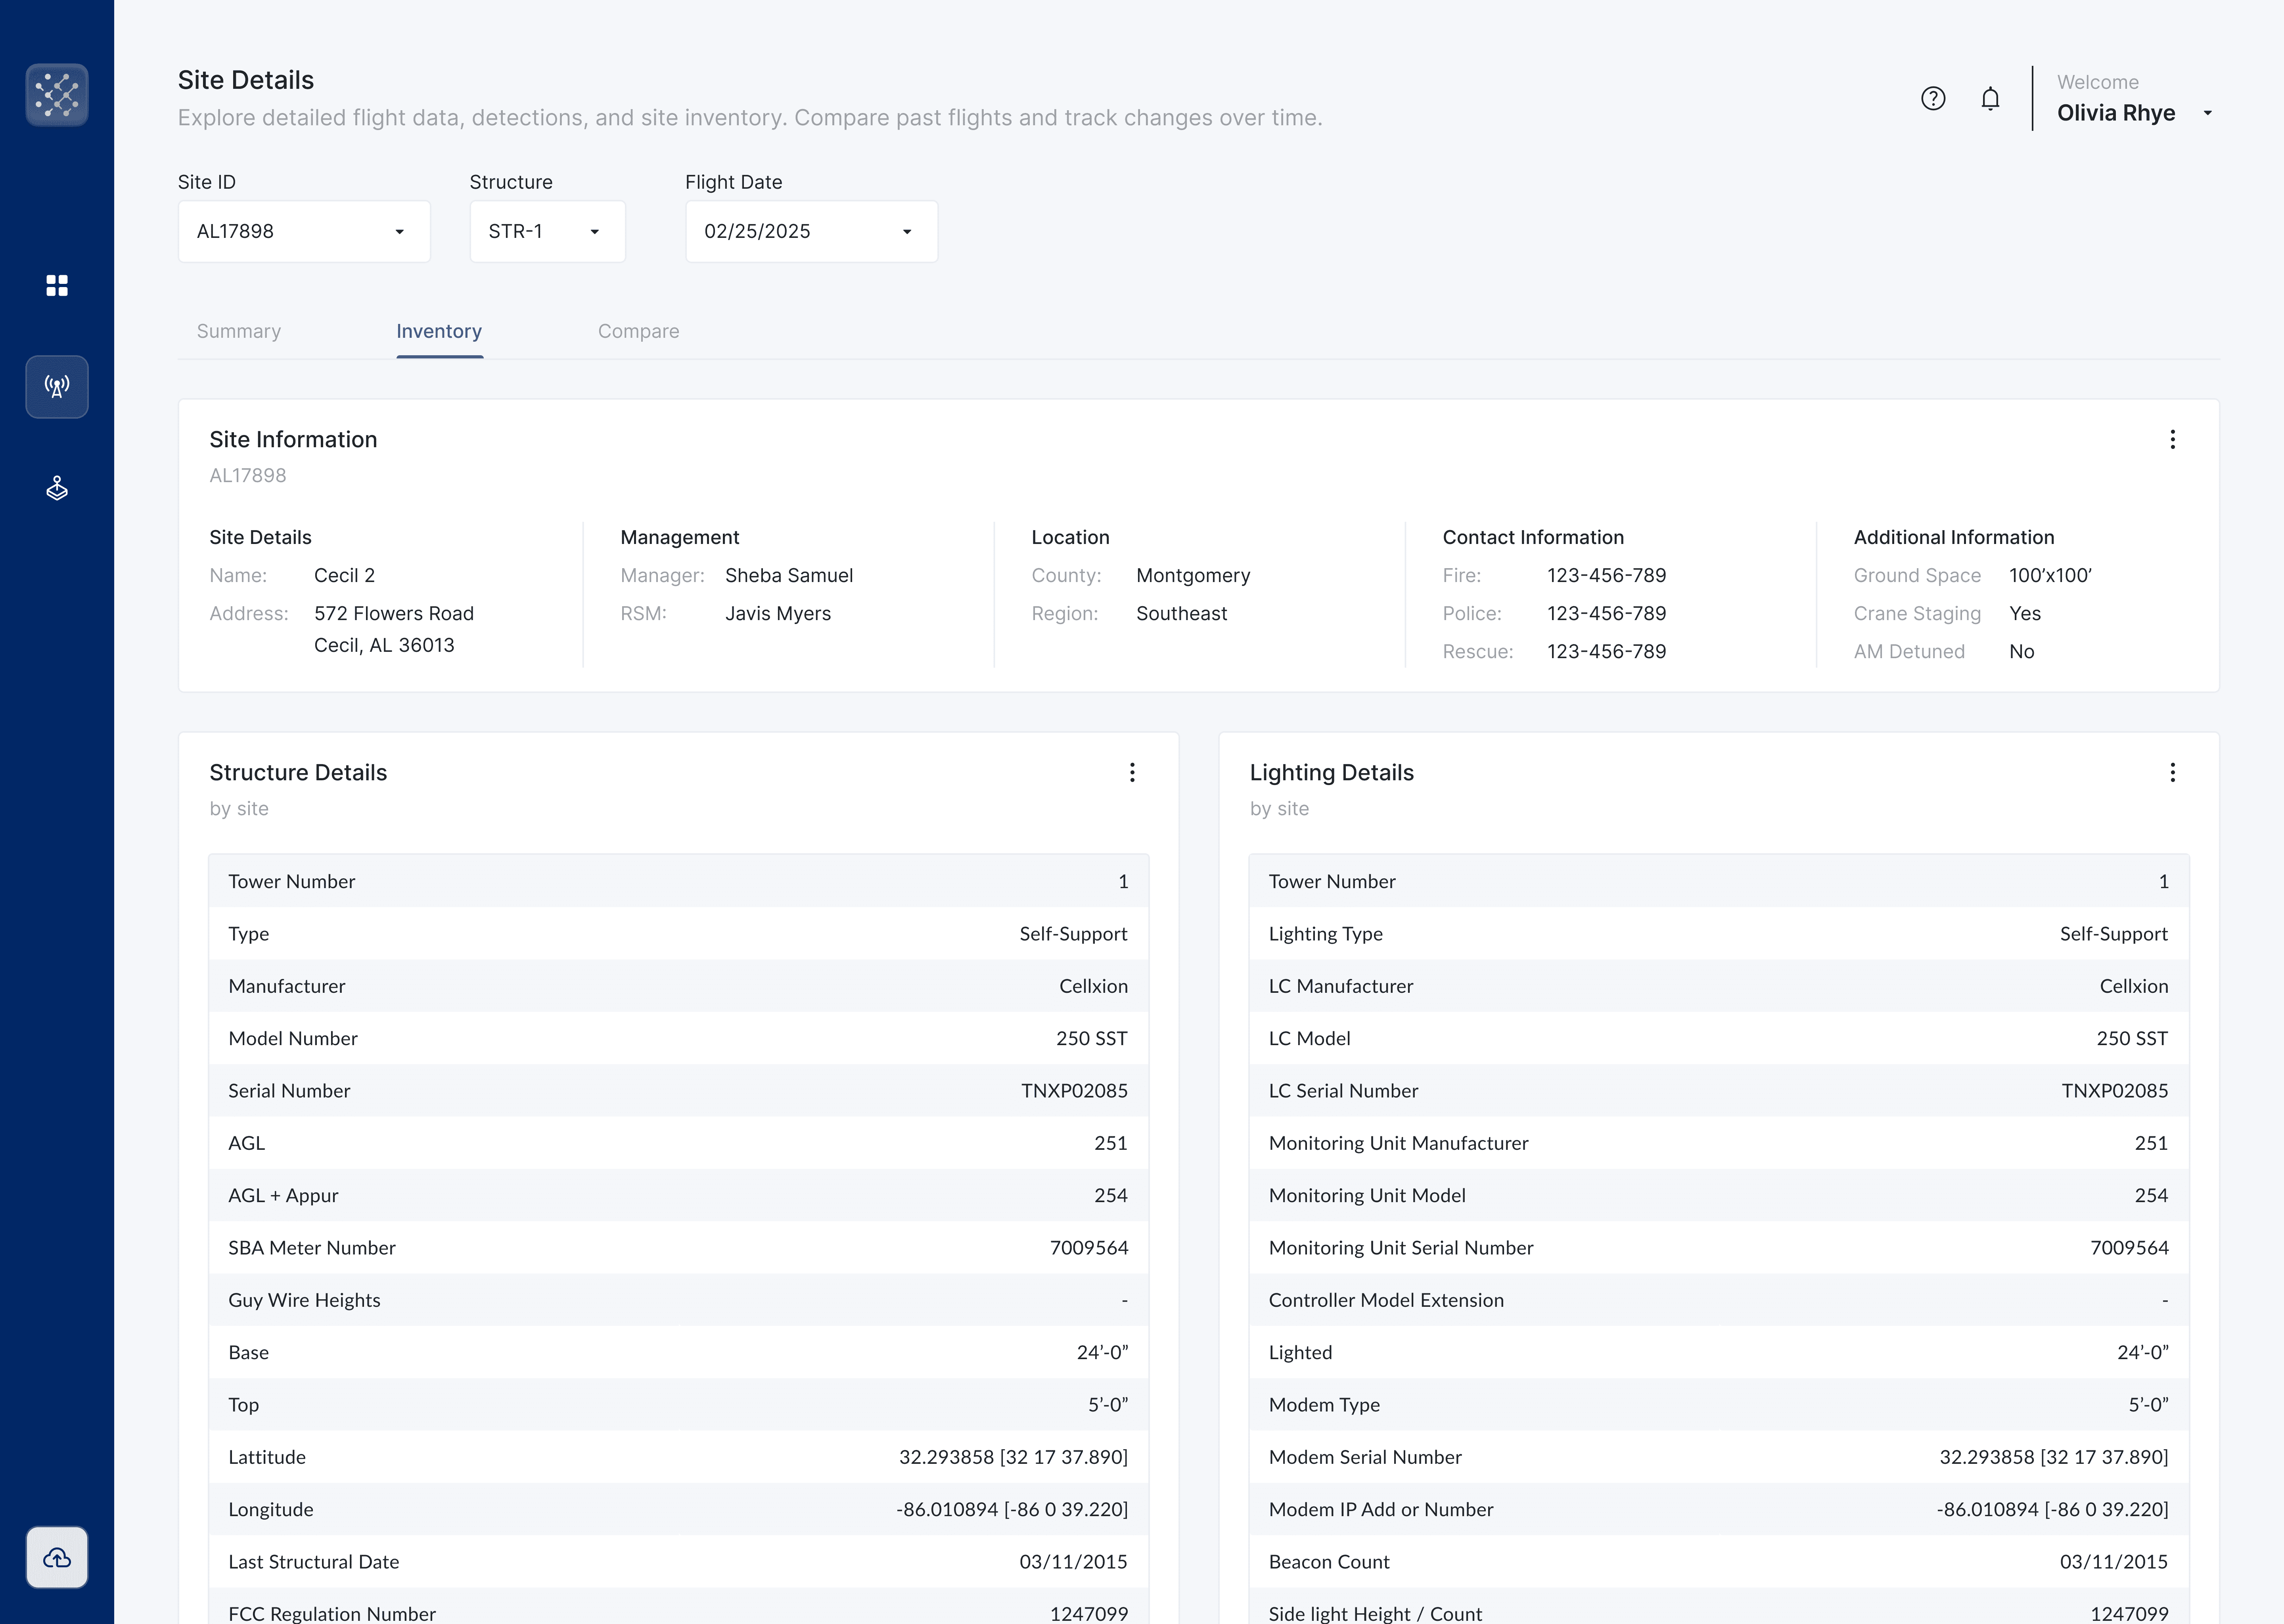Click the app logo in the sidebar
Screen dimensions: 2284x1624
(57, 95)
